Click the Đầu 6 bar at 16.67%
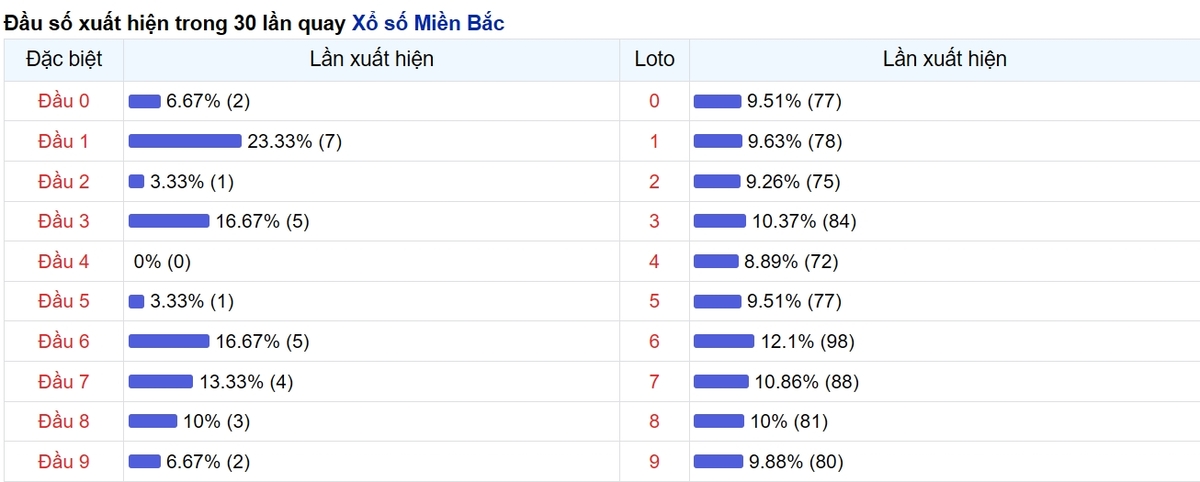Screen dimensions: 1200x482 click(169, 341)
